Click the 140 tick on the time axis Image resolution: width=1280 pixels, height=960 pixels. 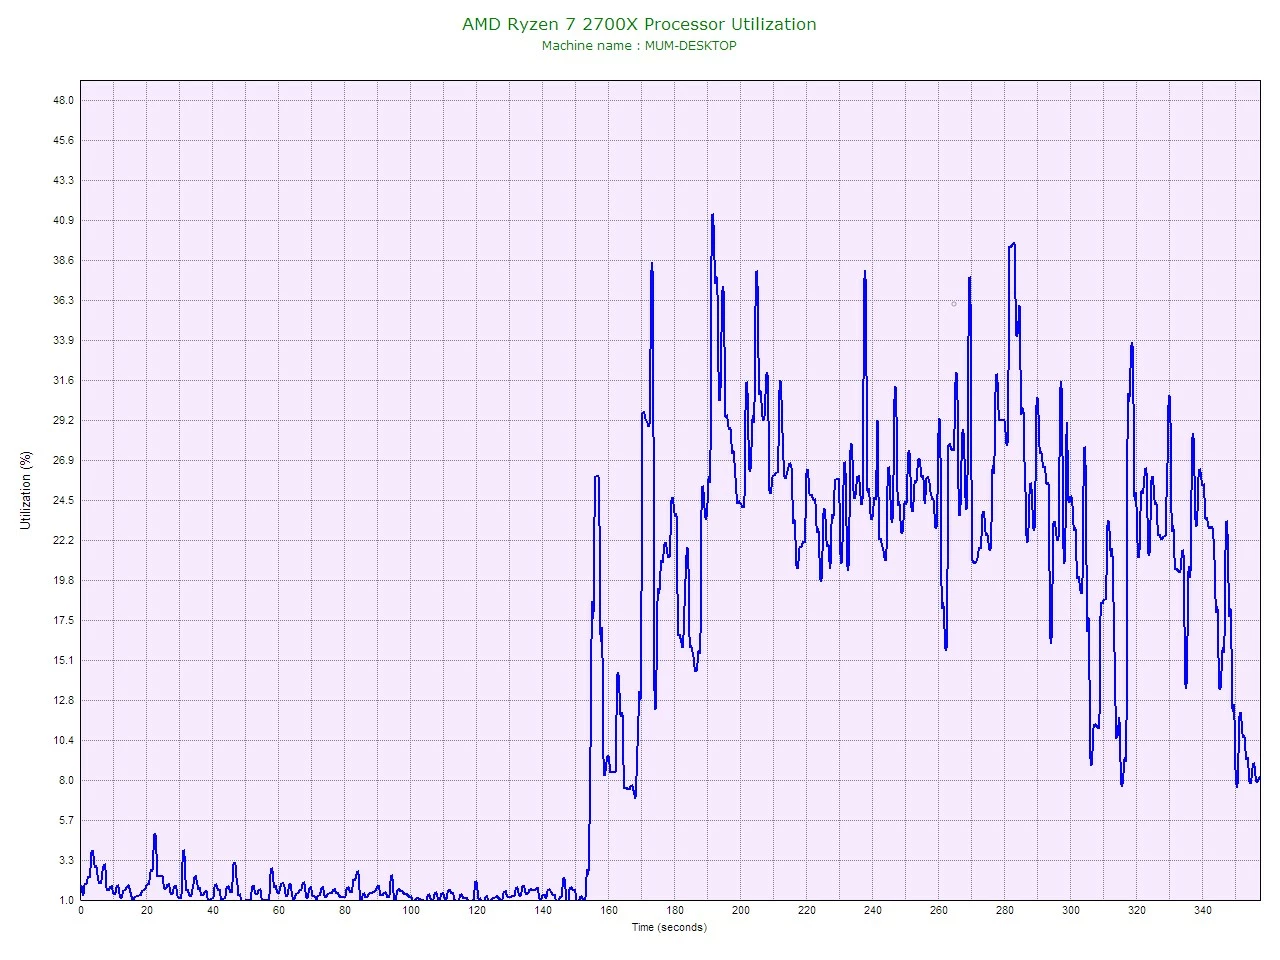point(543,910)
